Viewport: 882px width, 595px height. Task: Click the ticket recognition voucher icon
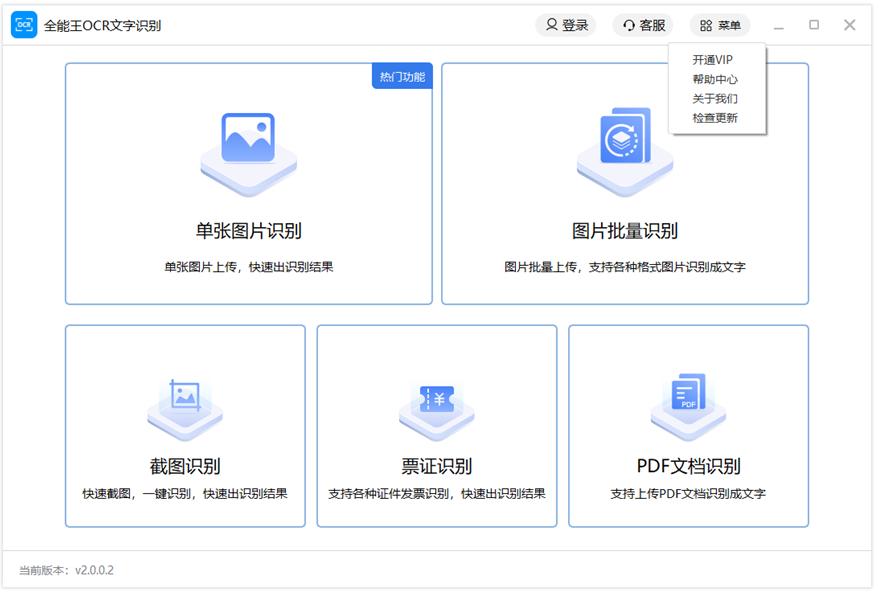(437, 399)
